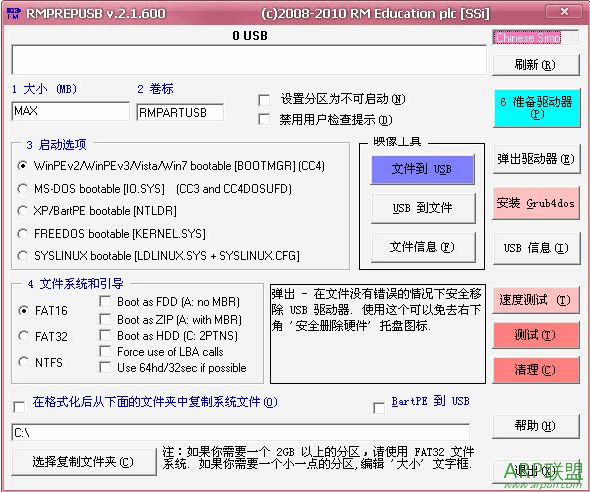Open USB 信息 (I) info button
Screen dimensions: 590x492
pyautogui.click(x=536, y=248)
